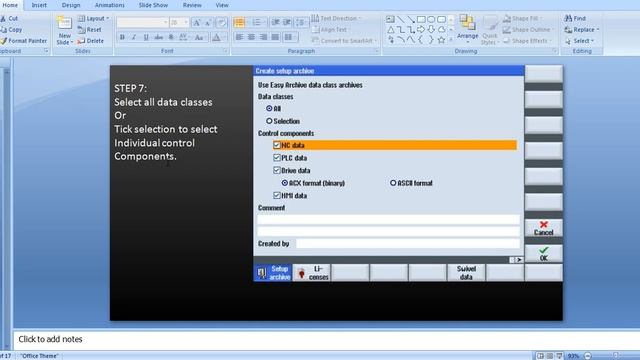Screen dimensions: 640x360
Task: Apply text shadow effect
Action: pyautogui.click(x=171, y=38)
